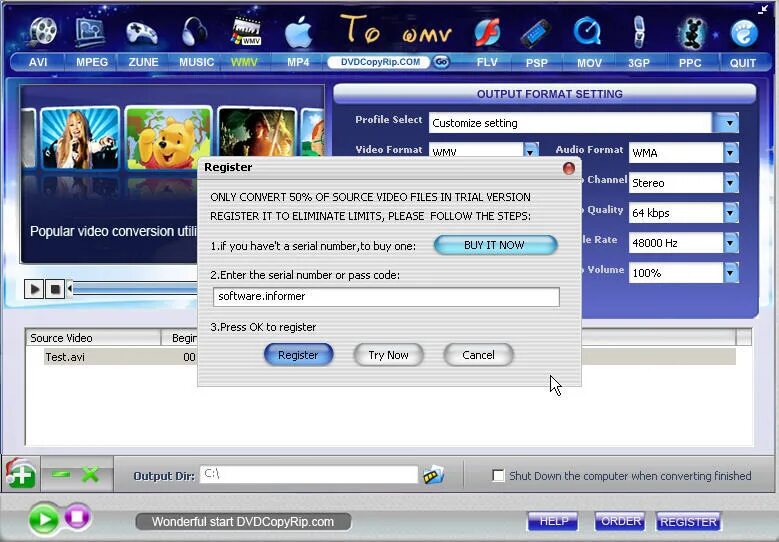Click the ZUNE gamepad icon
This screenshot has width=779, height=542.
(x=142, y=33)
